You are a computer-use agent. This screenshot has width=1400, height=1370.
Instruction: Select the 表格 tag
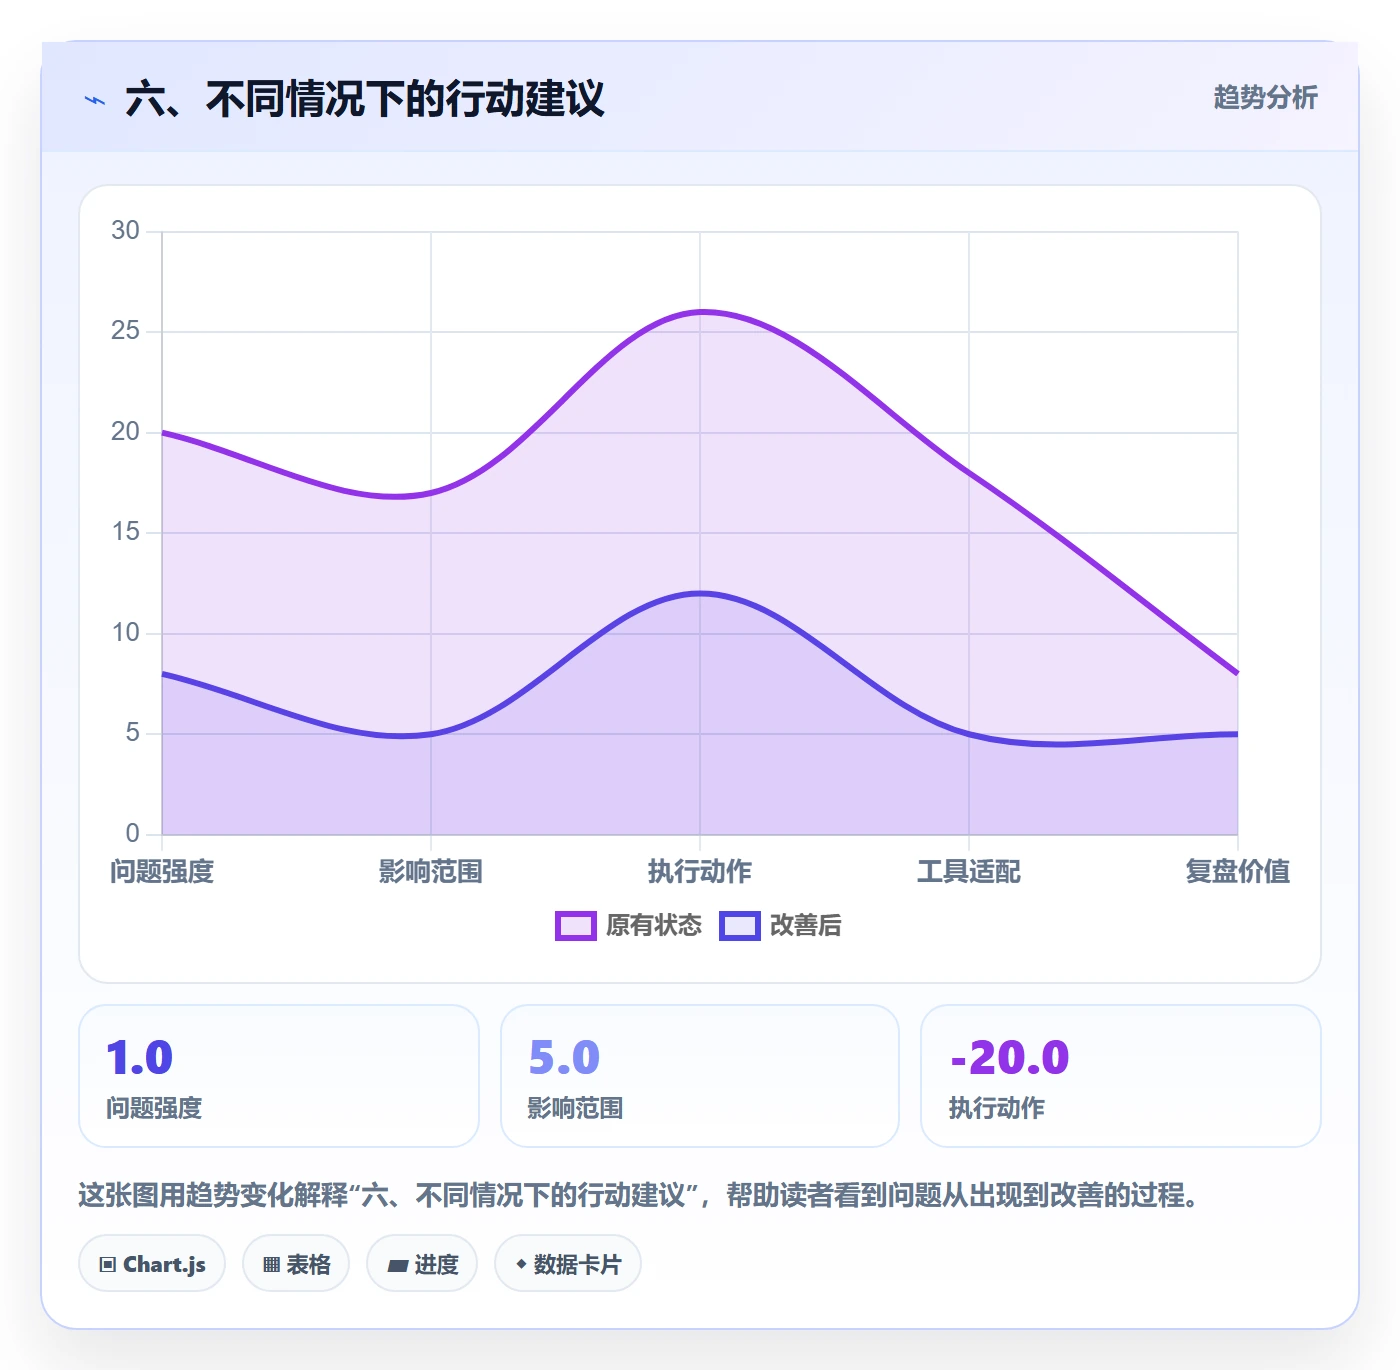click(x=296, y=1264)
